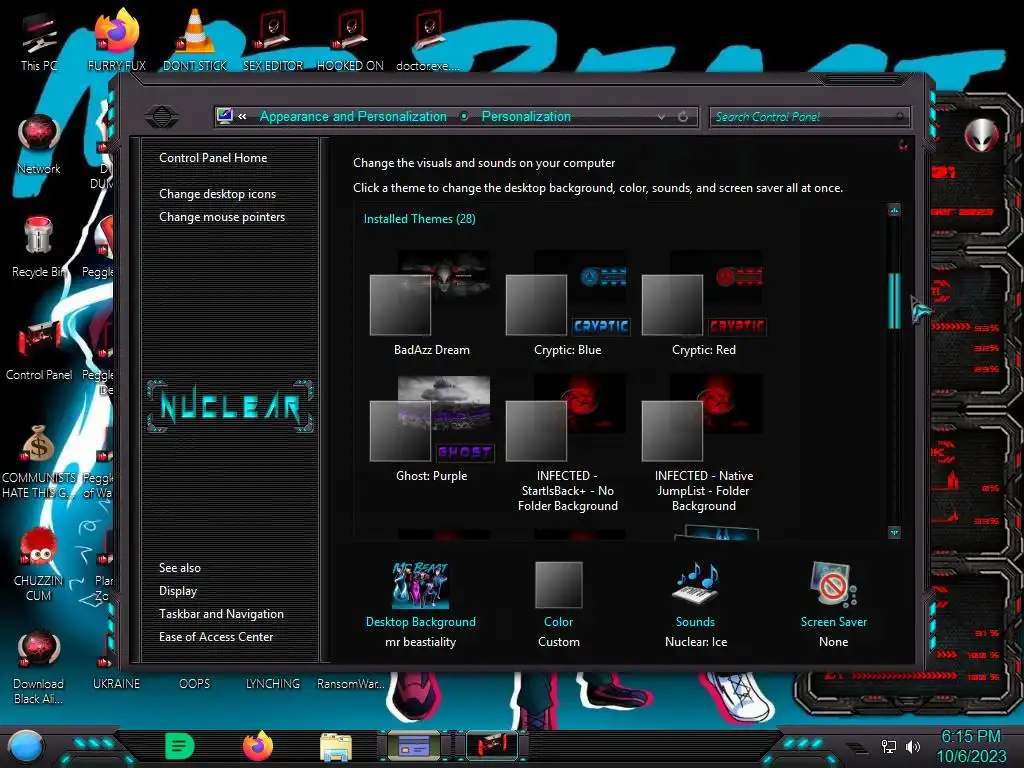The height and width of the screenshot is (768, 1024).
Task: Open Taskbar and Navigation link
Action: pos(221,614)
